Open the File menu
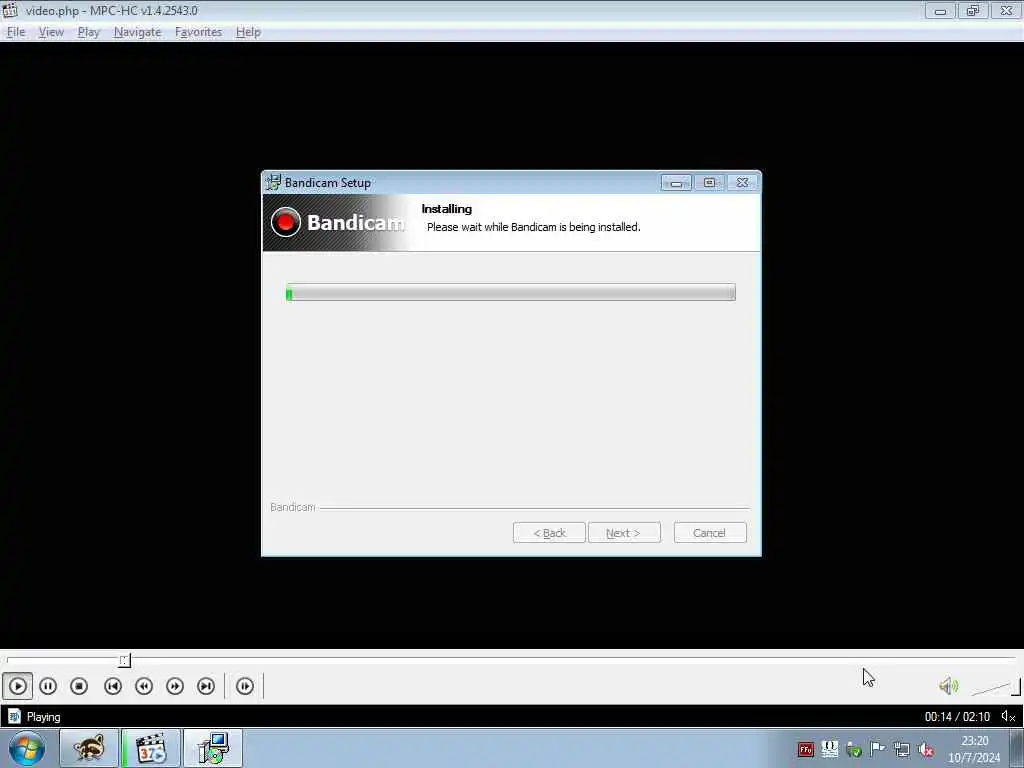The width and height of the screenshot is (1024, 768). 16,32
